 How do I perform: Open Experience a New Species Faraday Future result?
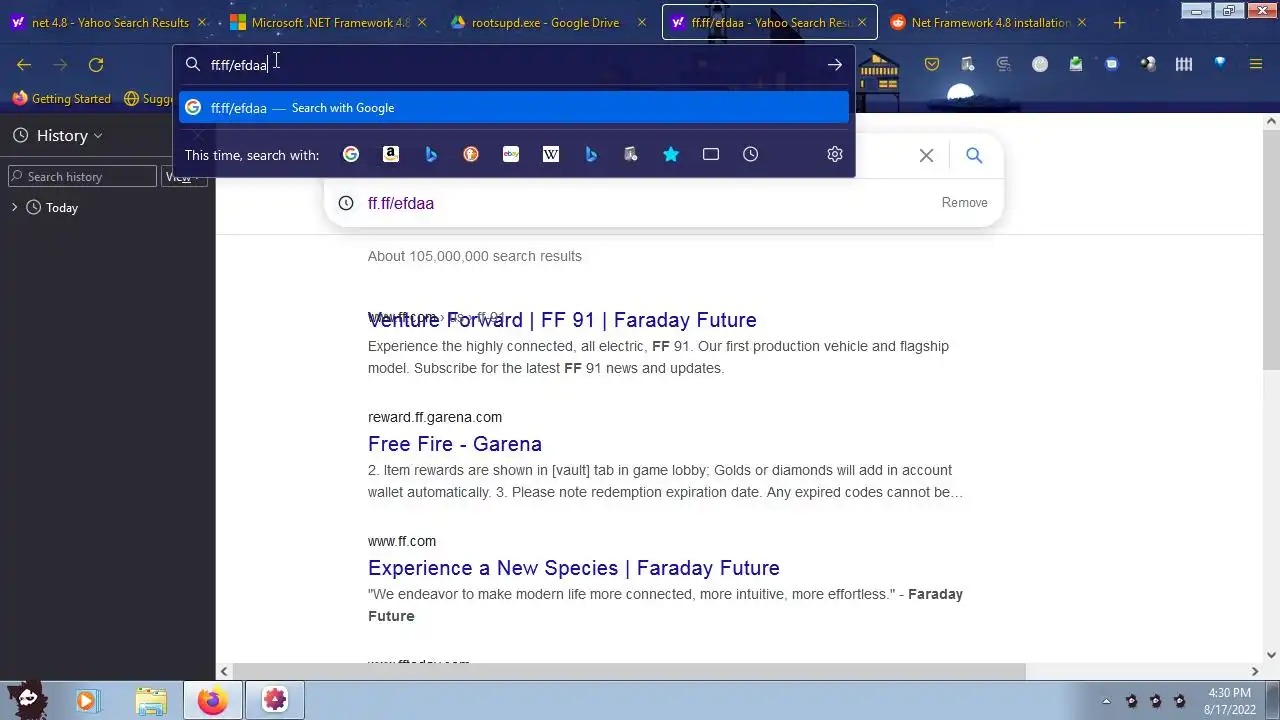tap(574, 568)
